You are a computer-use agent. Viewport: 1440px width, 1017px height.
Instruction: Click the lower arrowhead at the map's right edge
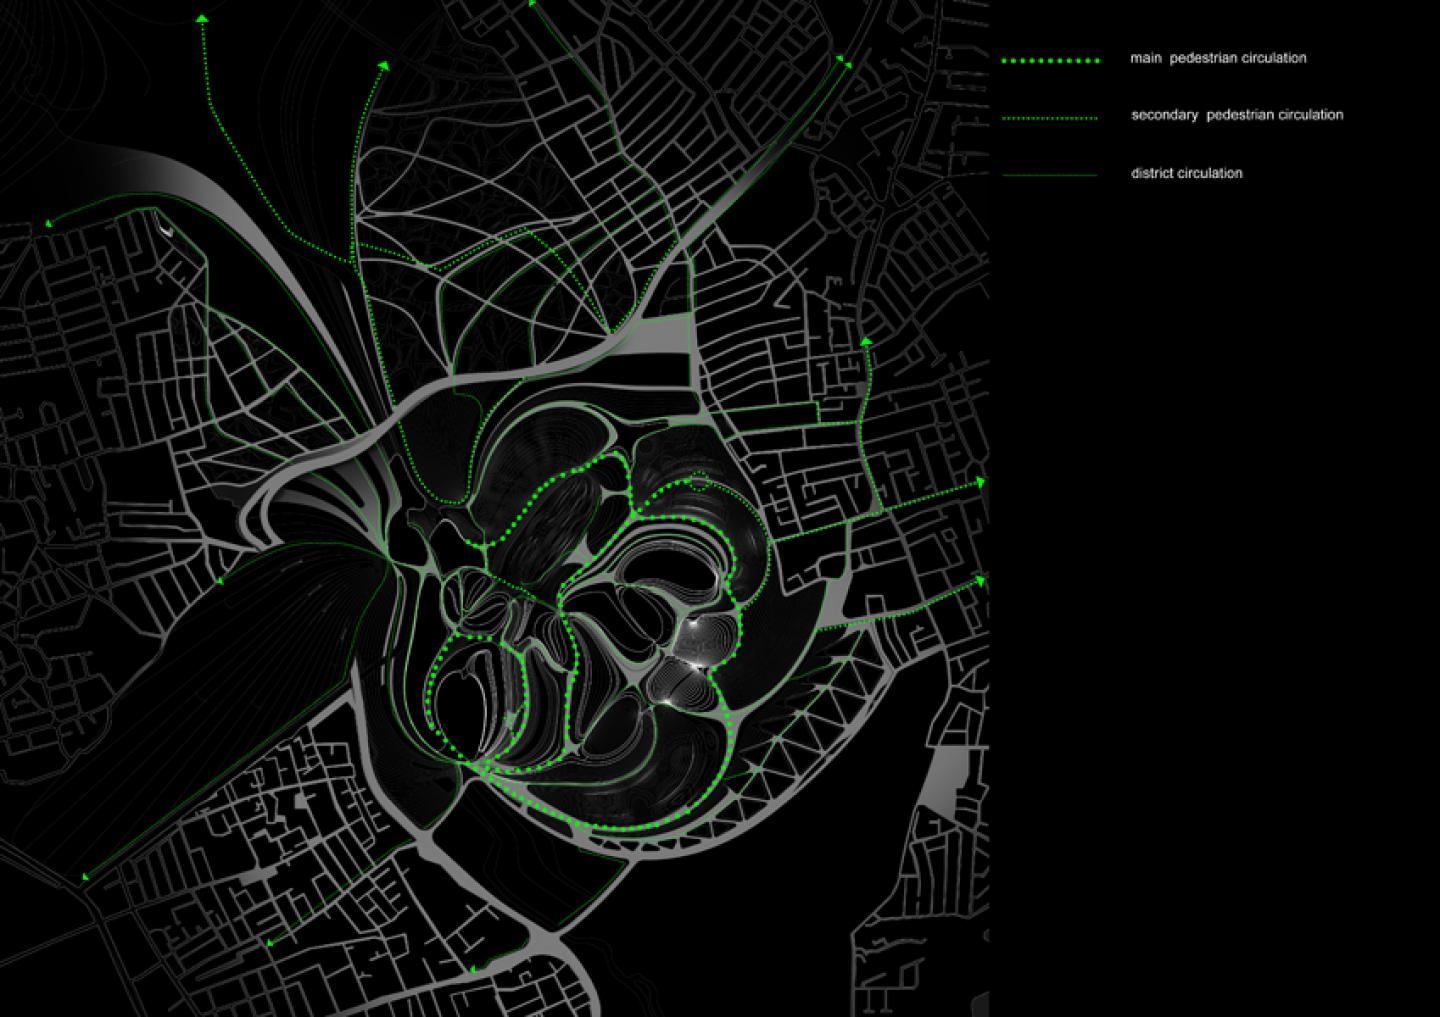coord(980,581)
